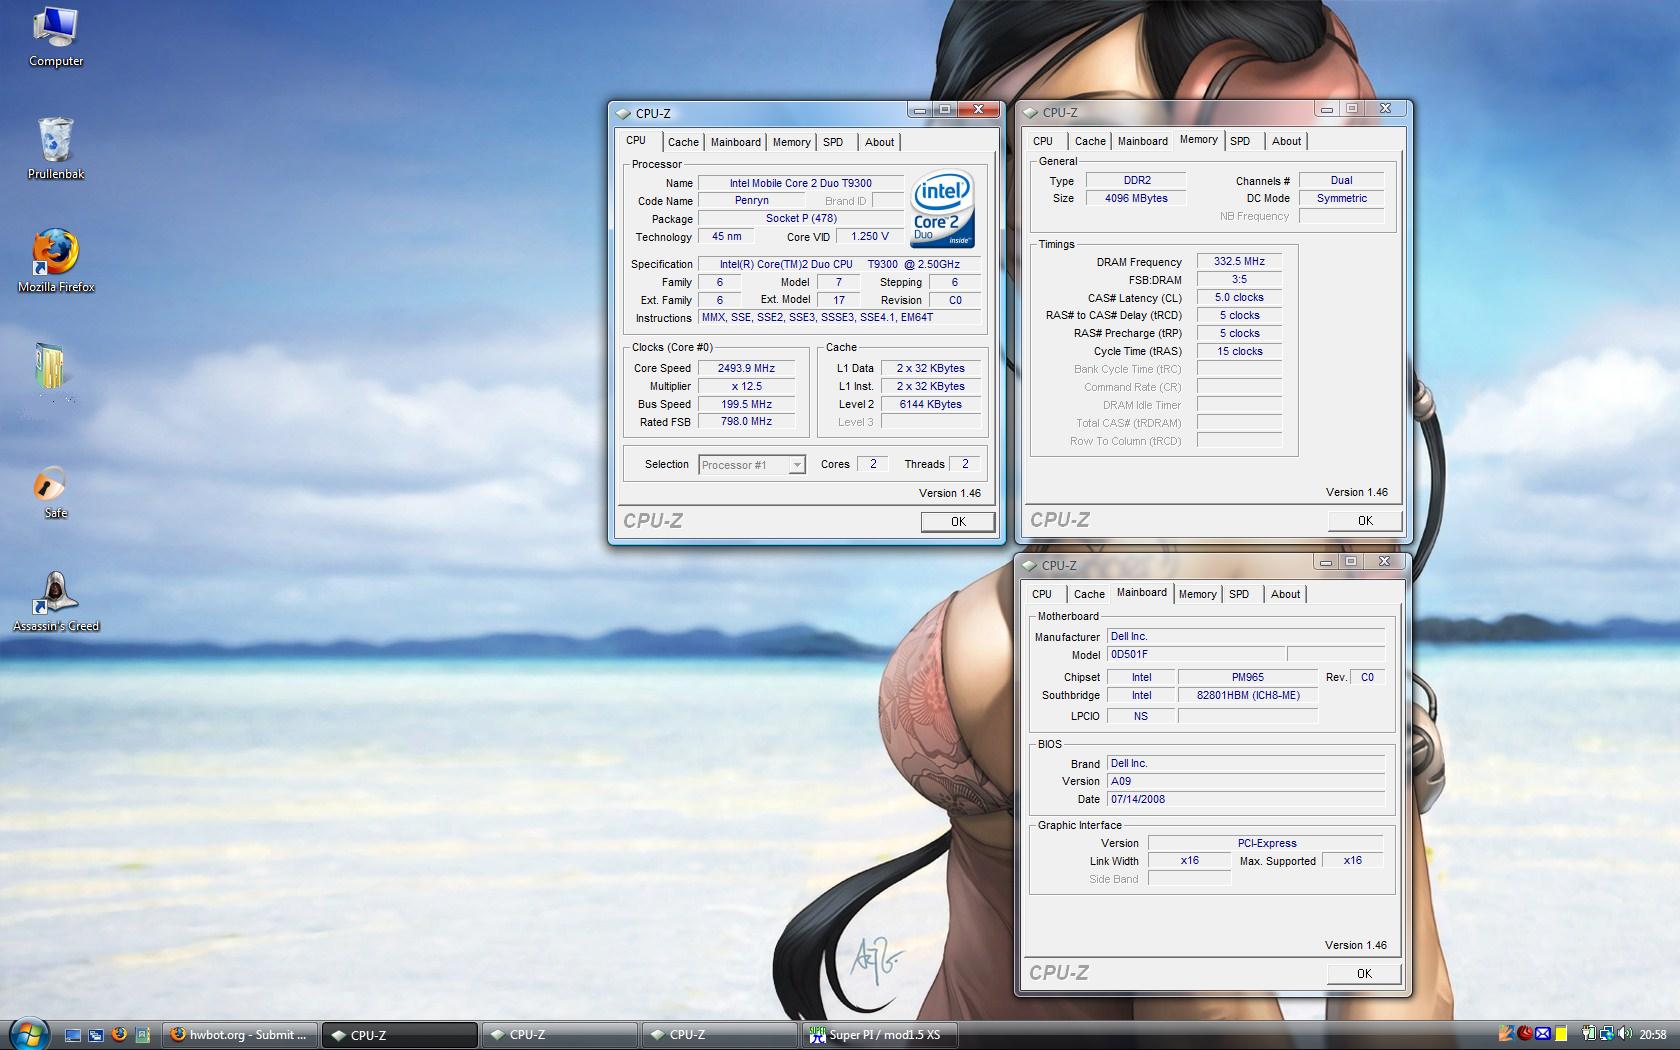Open Cache tab in the CPU window
1680x1050 pixels.
tap(683, 142)
